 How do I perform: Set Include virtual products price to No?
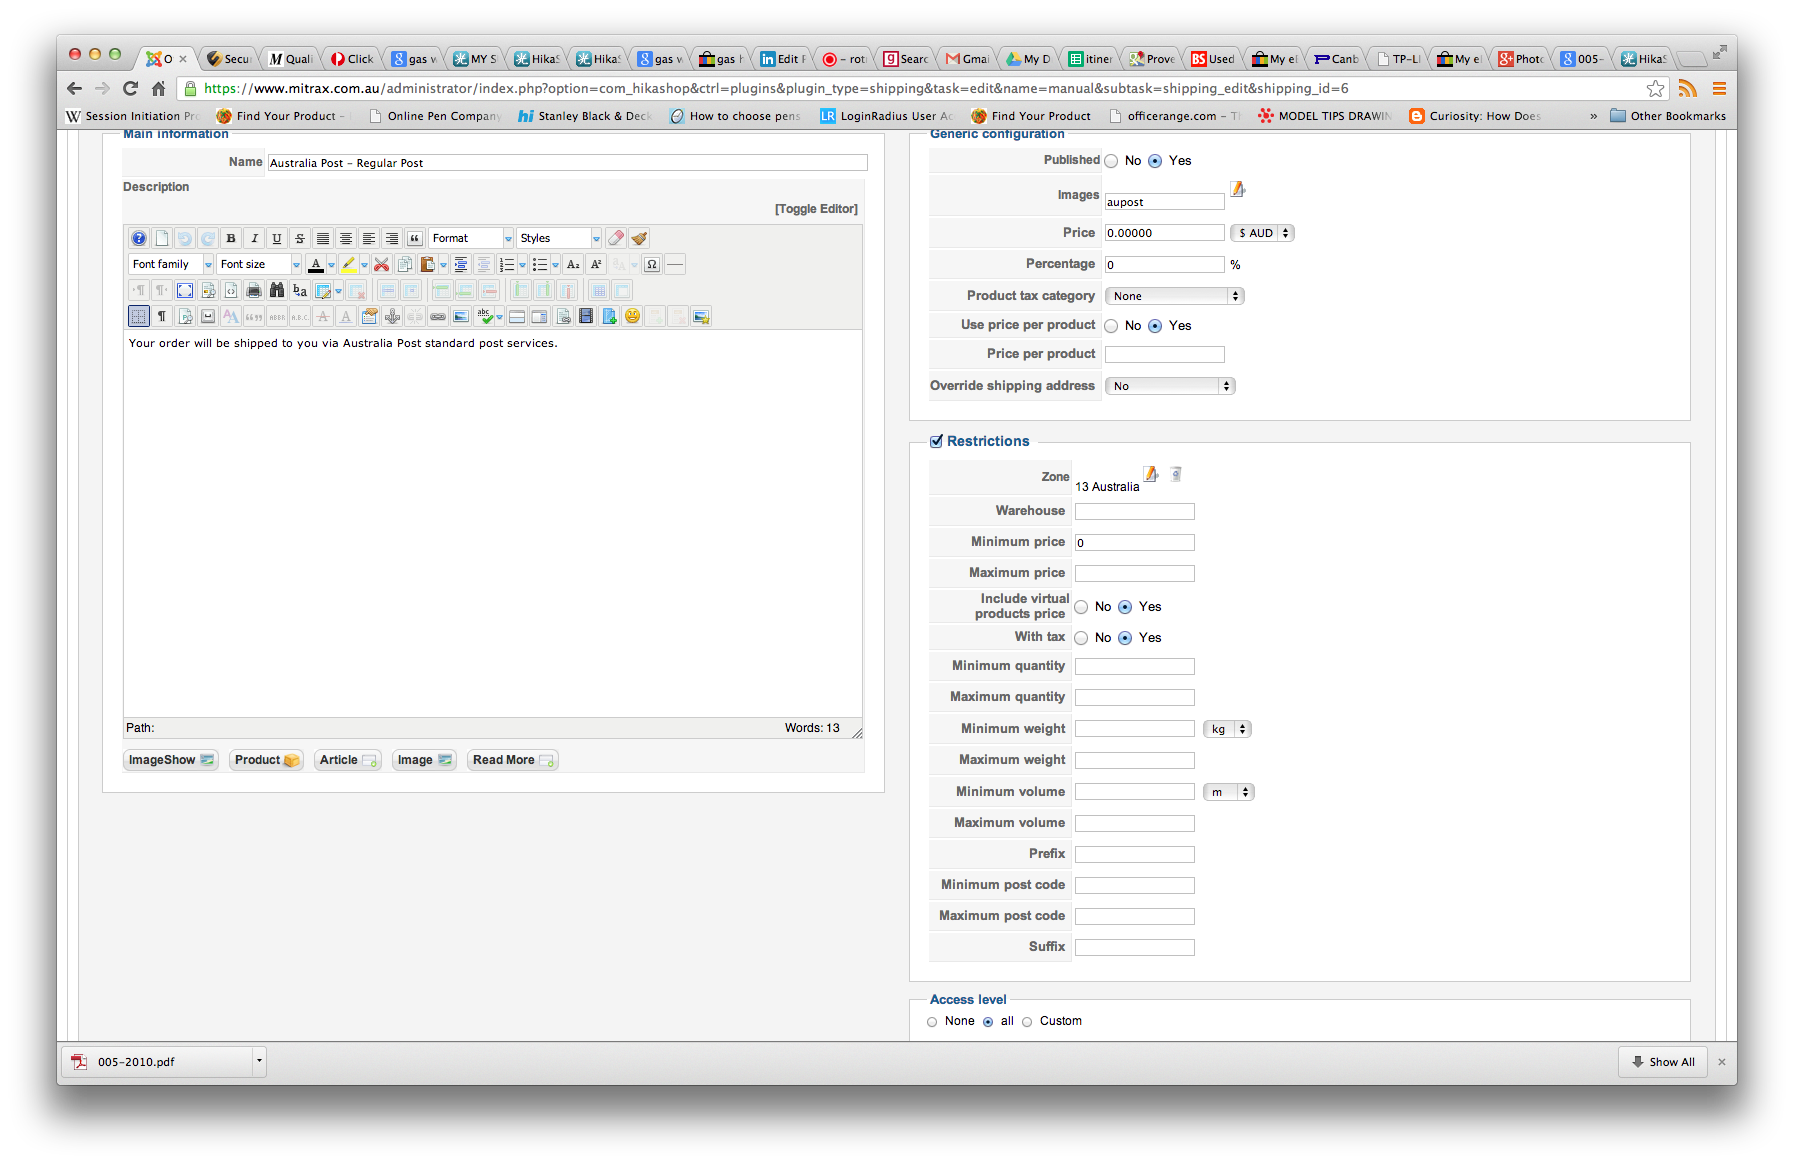point(1081,607)
